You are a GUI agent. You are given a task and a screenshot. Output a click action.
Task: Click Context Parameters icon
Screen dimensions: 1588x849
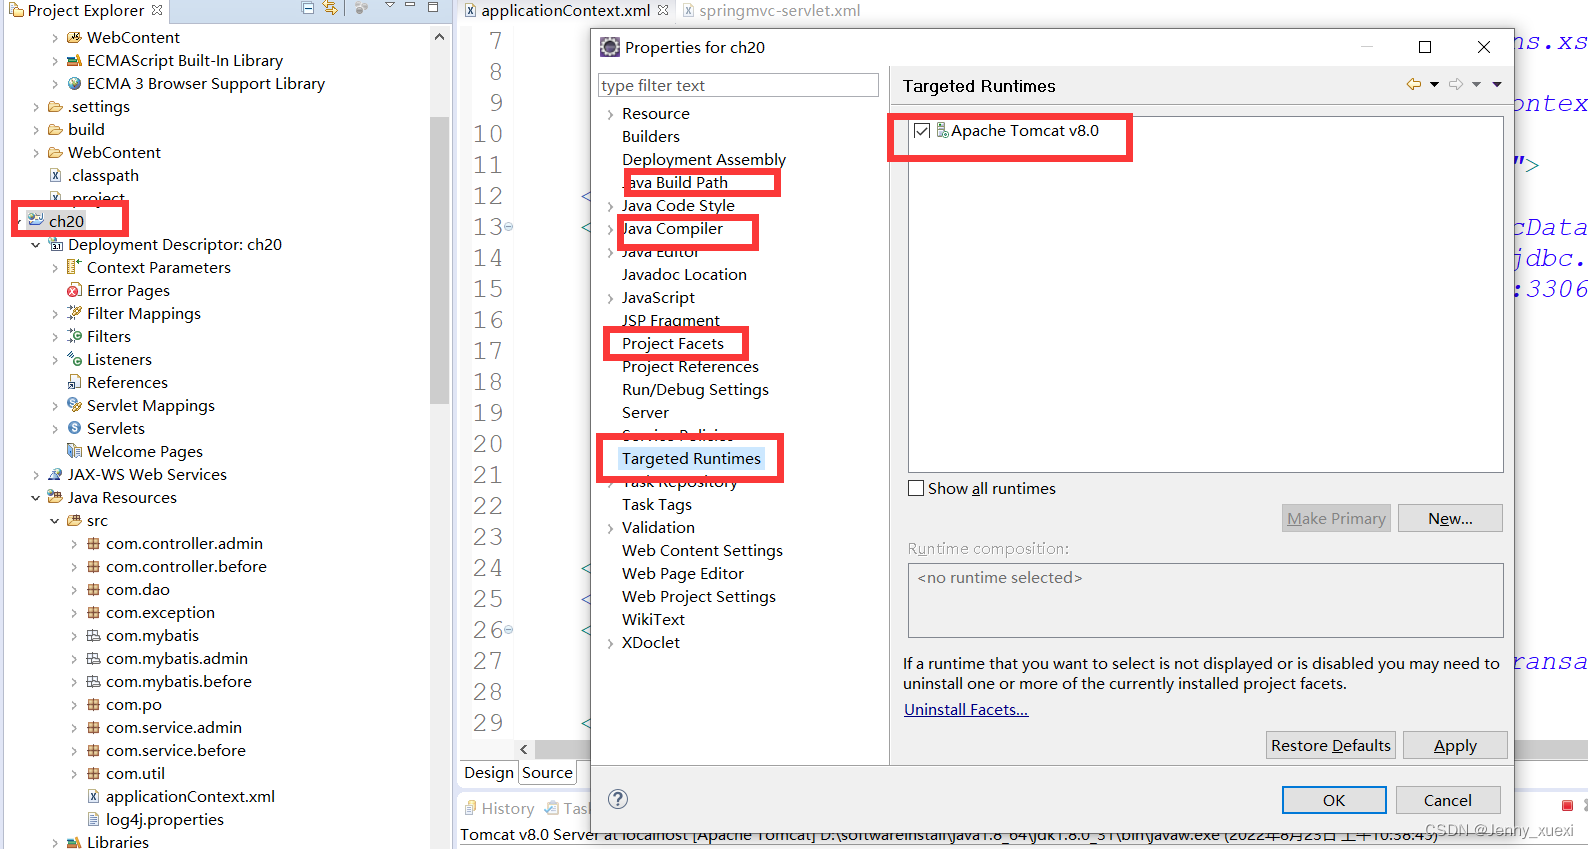click(x=74, y=267)
